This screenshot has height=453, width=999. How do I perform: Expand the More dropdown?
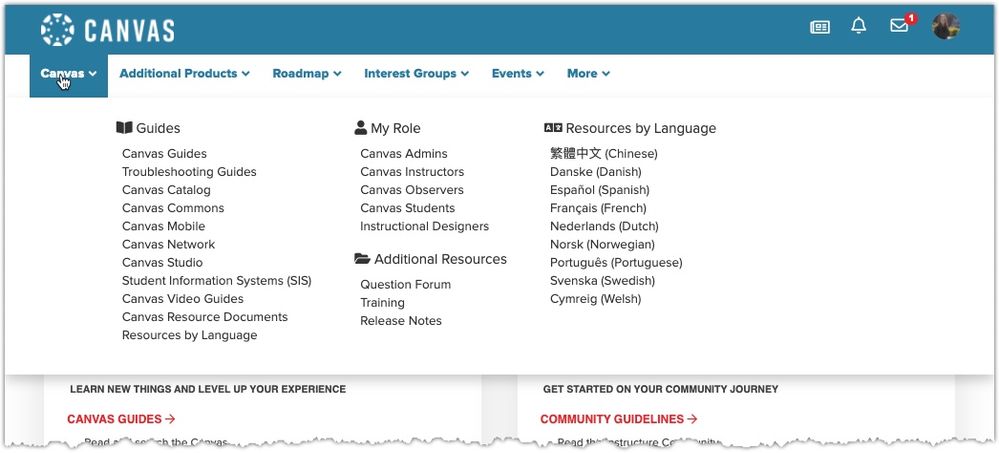[589, 73]
